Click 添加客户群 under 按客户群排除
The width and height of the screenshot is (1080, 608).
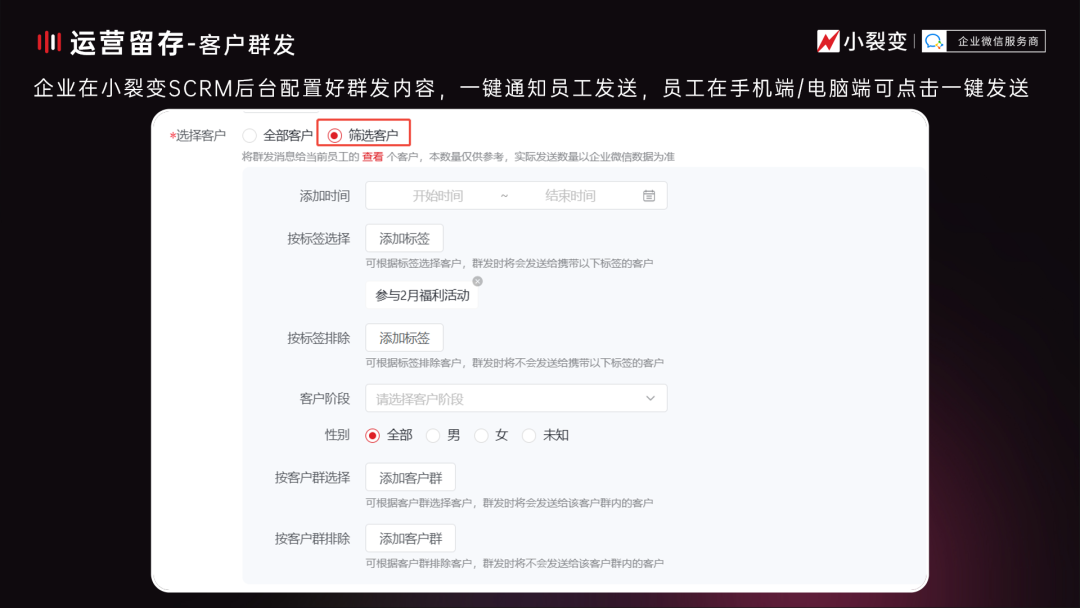pos(411,538)
